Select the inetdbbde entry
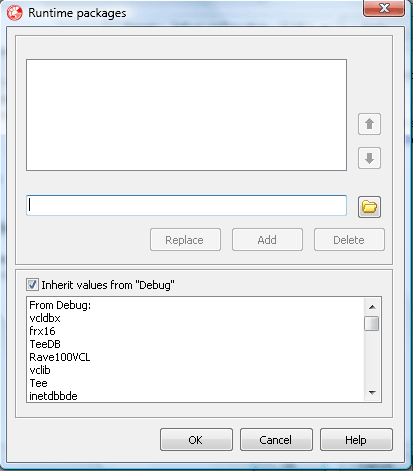The height and width of the screenshot is (471, 413). tap(53, 396)
